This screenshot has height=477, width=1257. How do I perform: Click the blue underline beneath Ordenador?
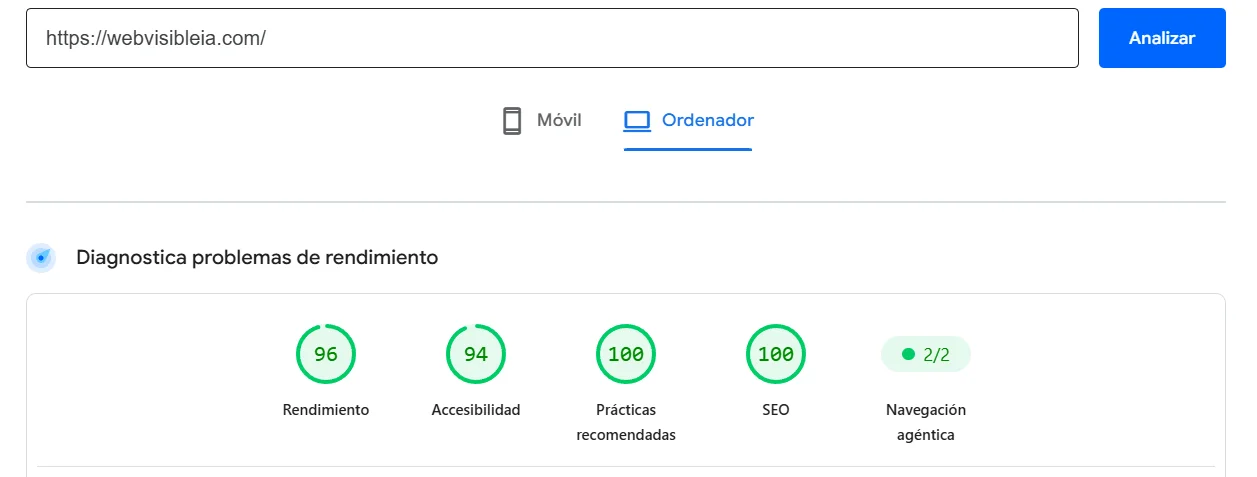pos(688,150)
